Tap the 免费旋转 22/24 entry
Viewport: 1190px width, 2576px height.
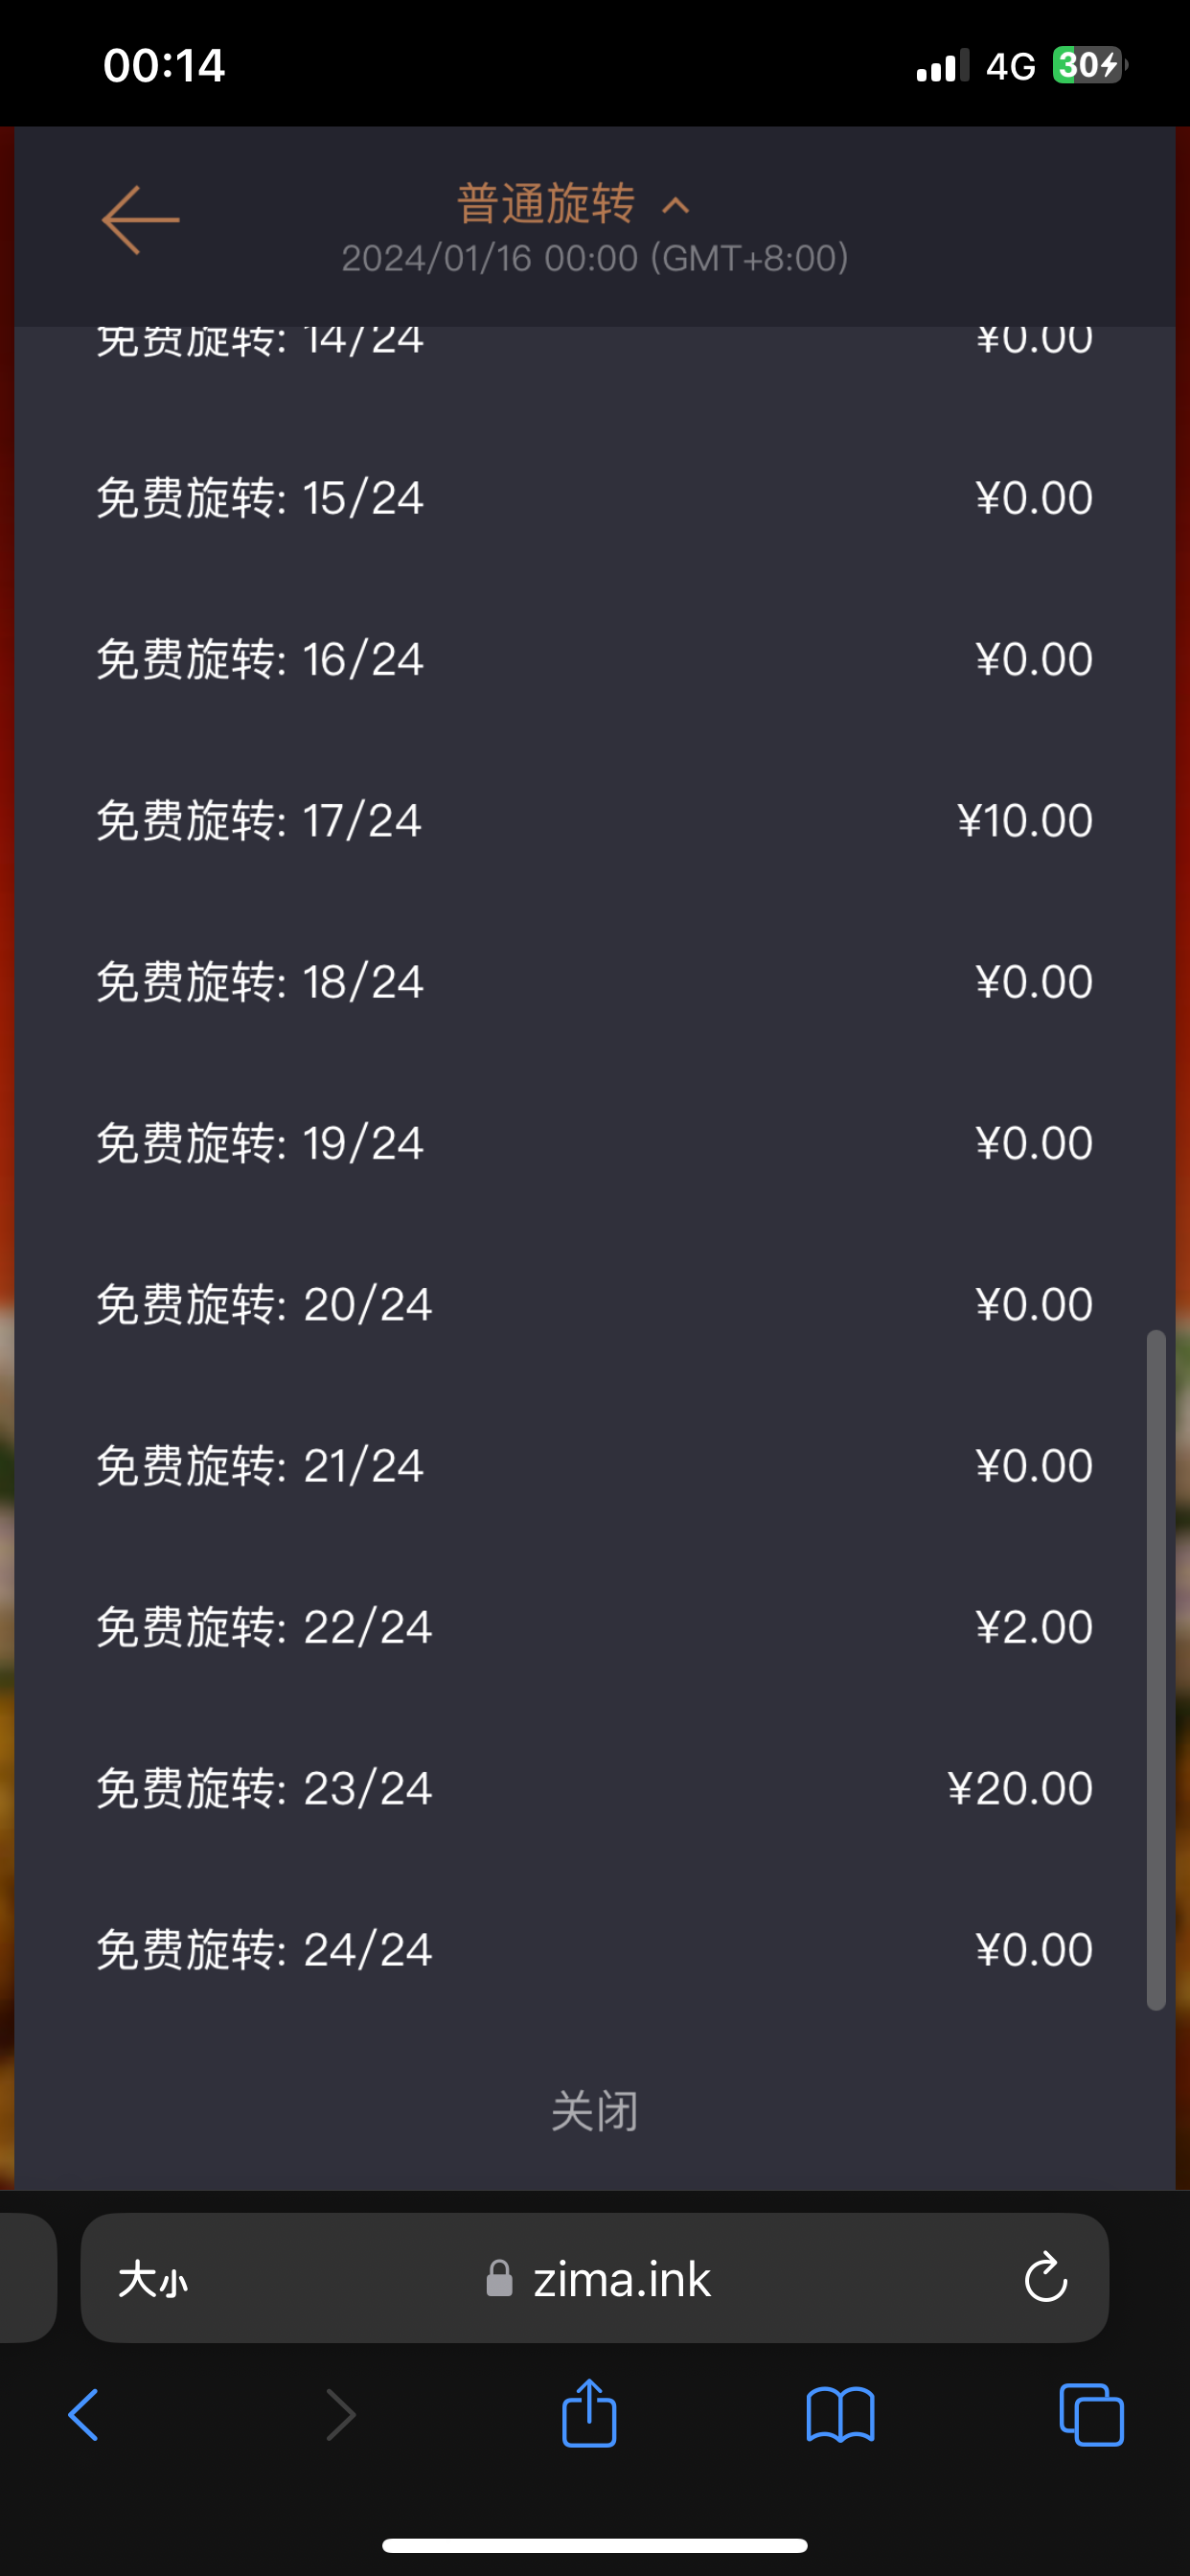click(594, 1627)
